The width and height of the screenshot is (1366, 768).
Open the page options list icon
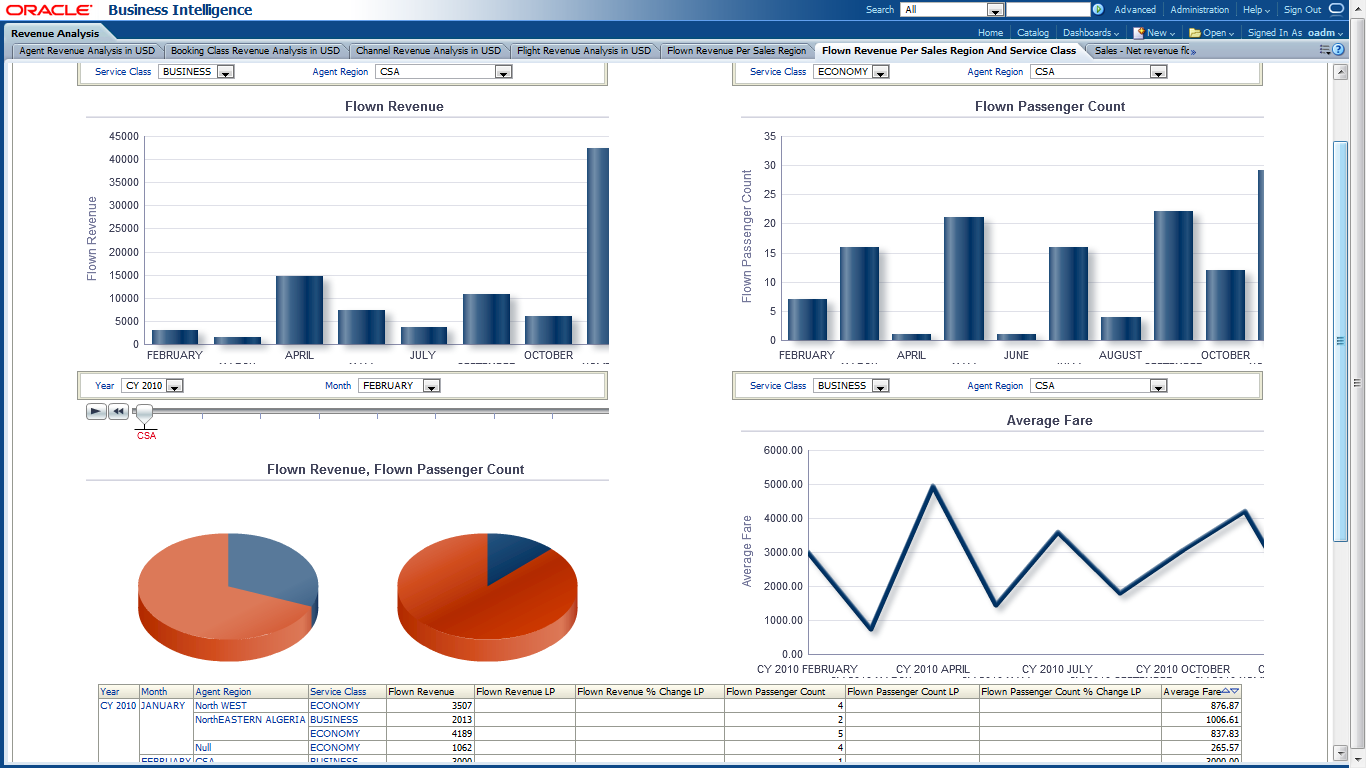coord(1325,50)
